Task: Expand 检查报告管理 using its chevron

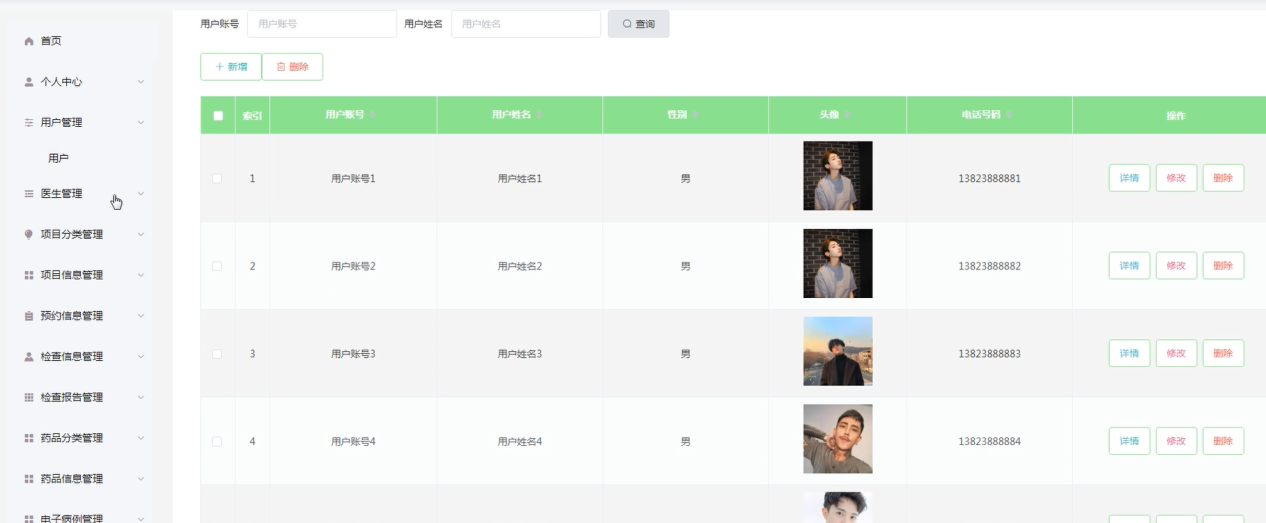Action: (141, 397)
